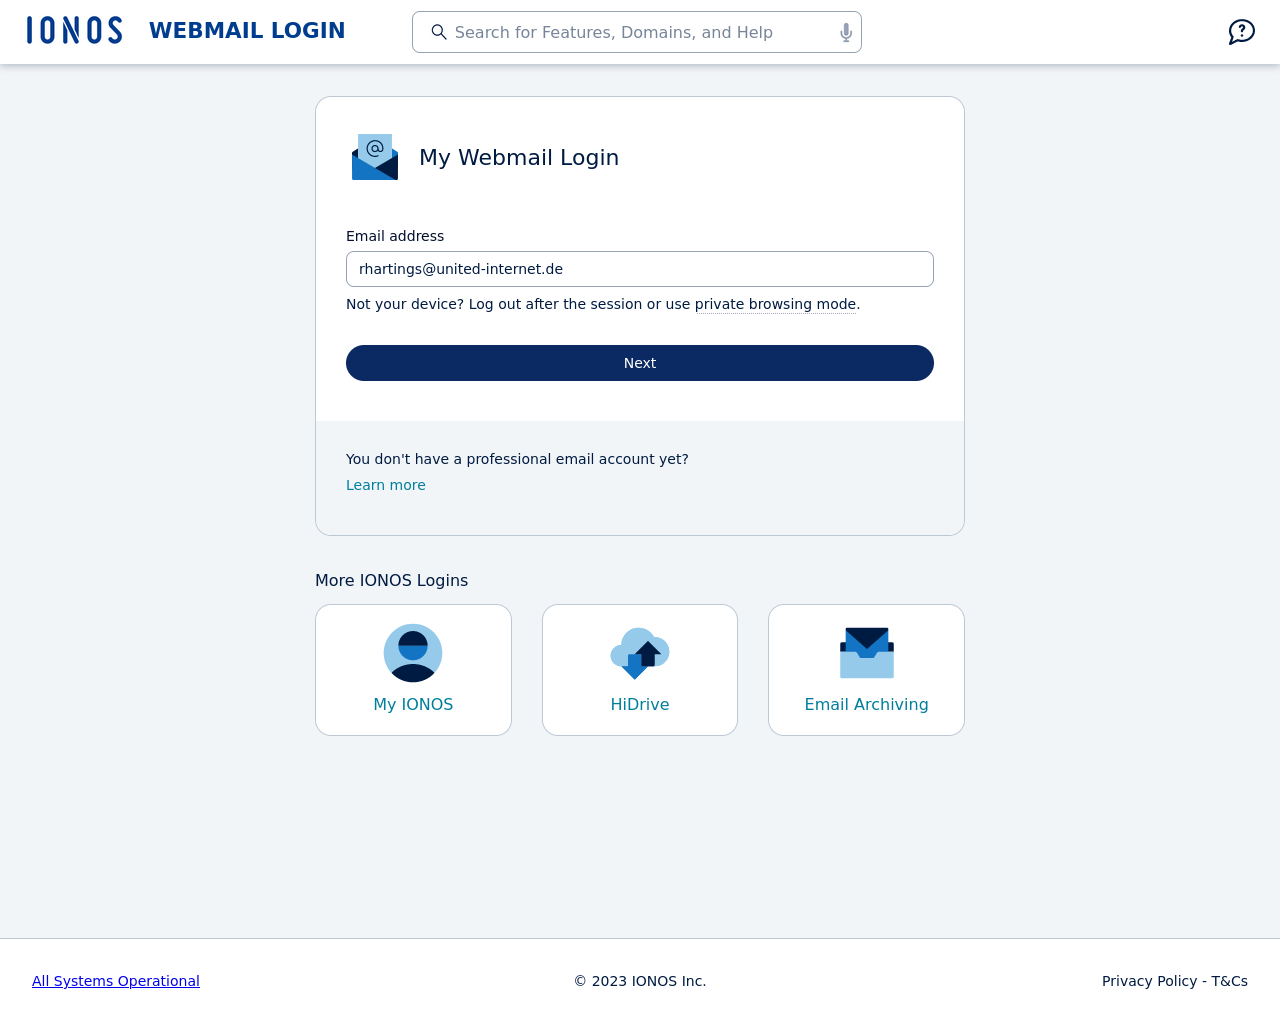This screenshot has width=1280, height=1024.
Task: Select the My IONOS login label
Action: click(413, 704)
